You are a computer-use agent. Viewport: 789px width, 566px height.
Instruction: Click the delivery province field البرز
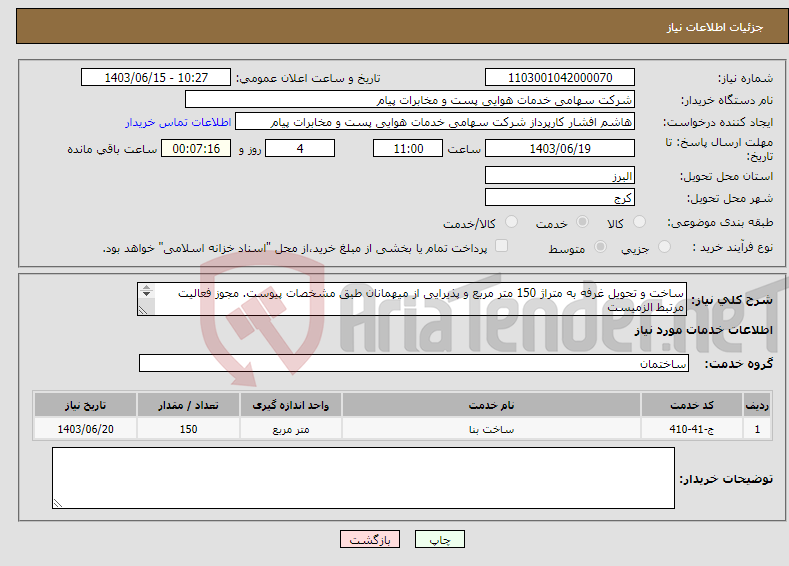click(560, 176)
